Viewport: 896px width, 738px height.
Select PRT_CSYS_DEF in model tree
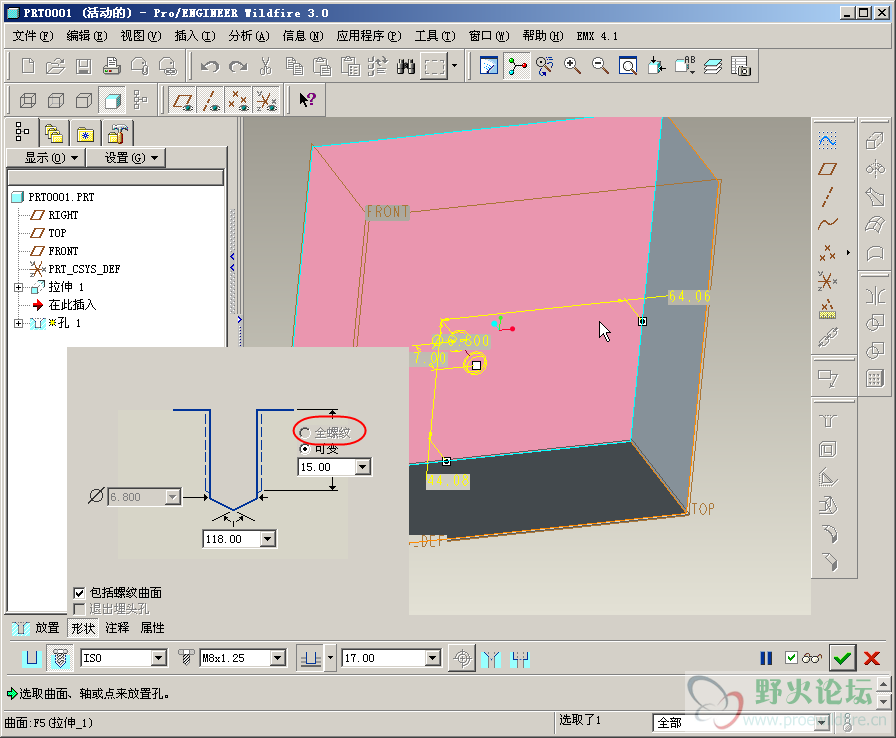tap(84, 269)
